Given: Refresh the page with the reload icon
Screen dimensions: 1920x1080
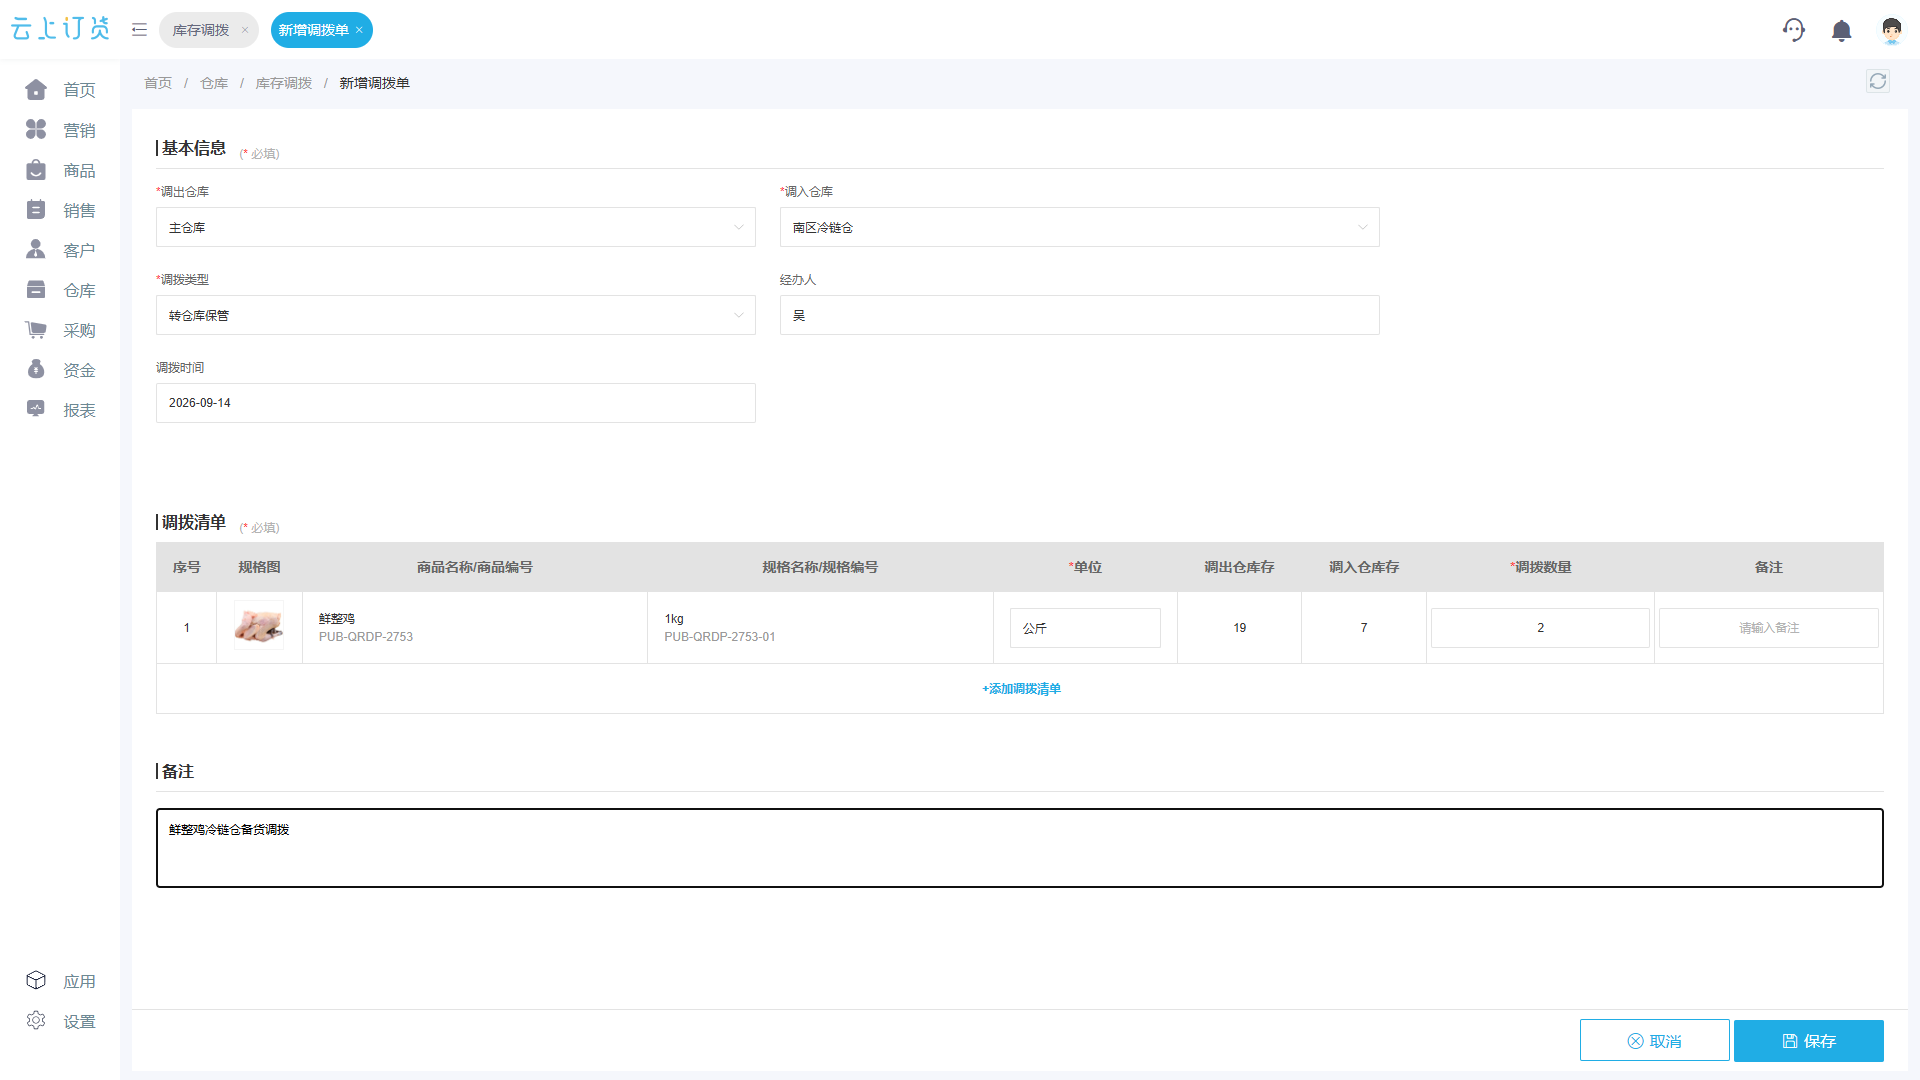Looking at the screenshot, I should (1878, 81).
